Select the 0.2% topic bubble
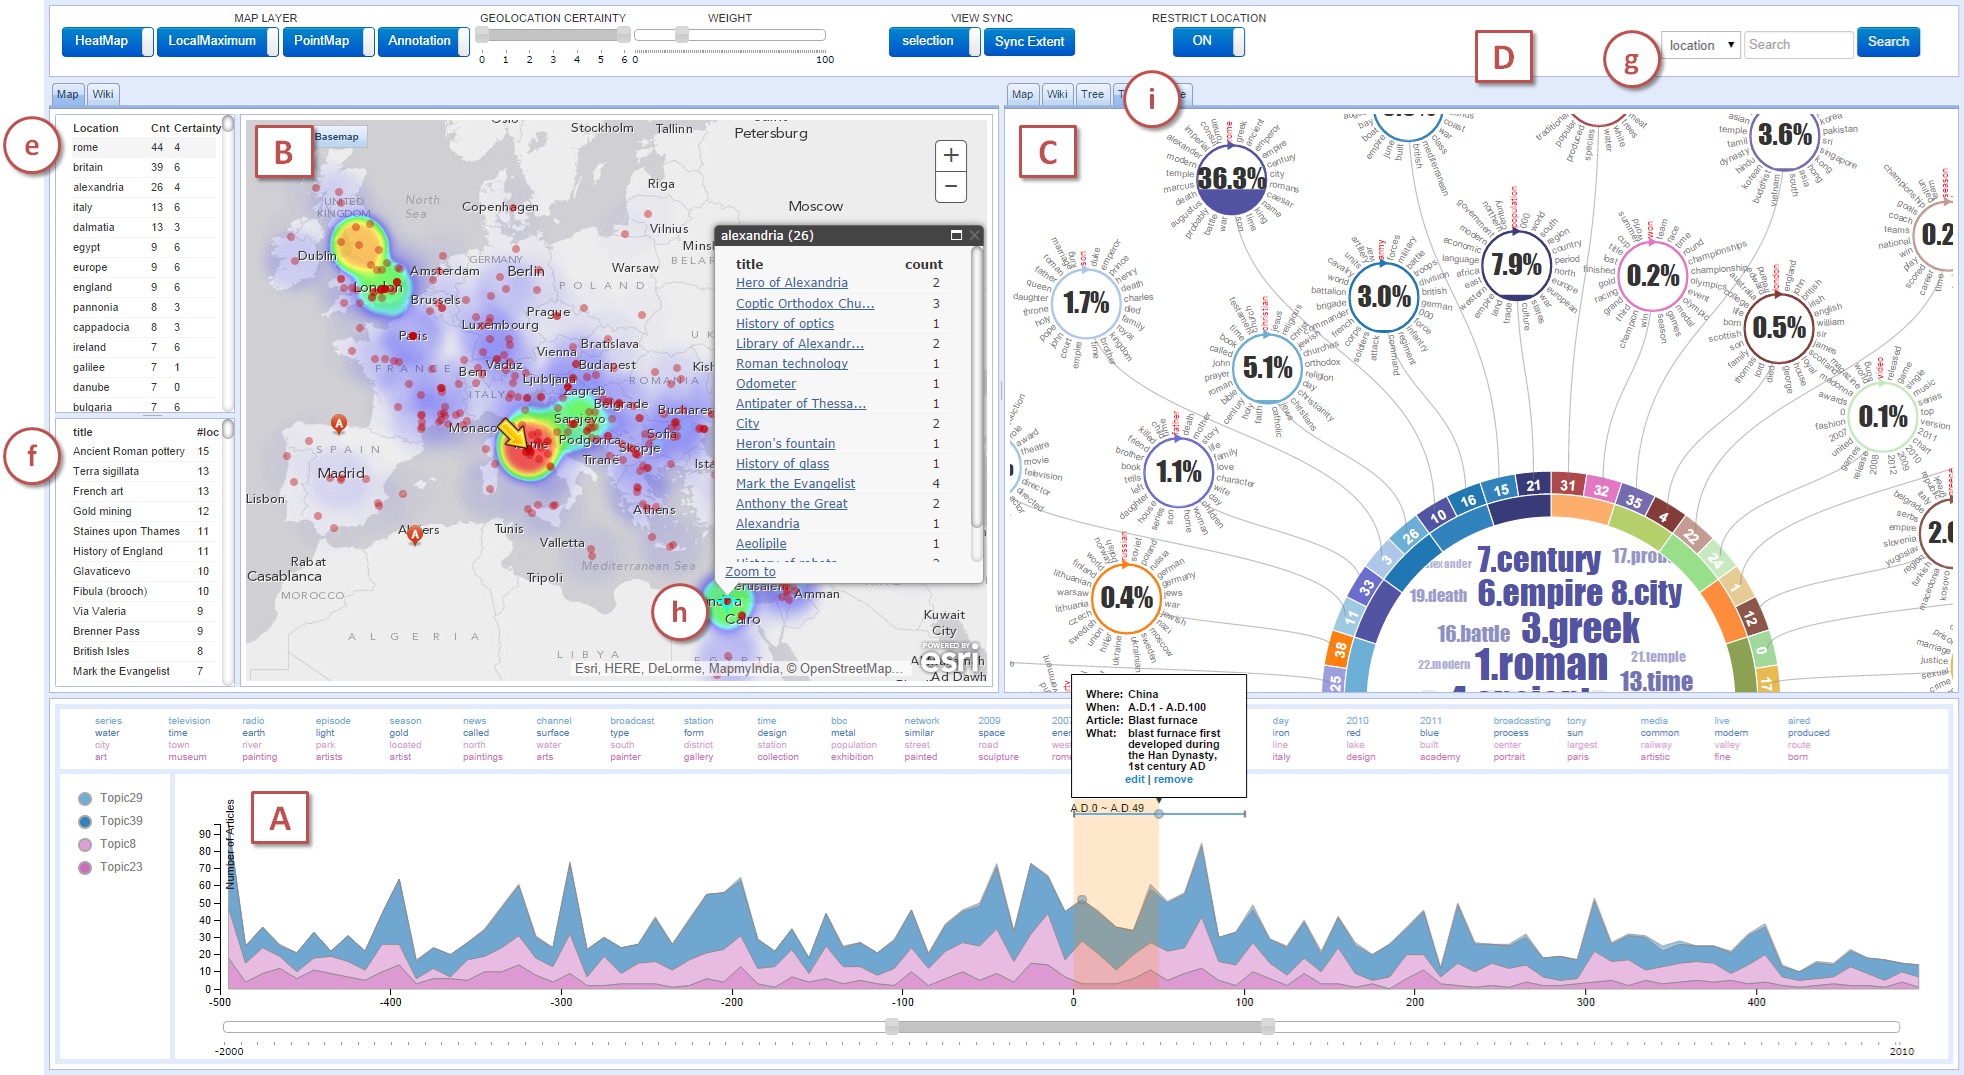1964x1075 pixels. click(1652, 276)
